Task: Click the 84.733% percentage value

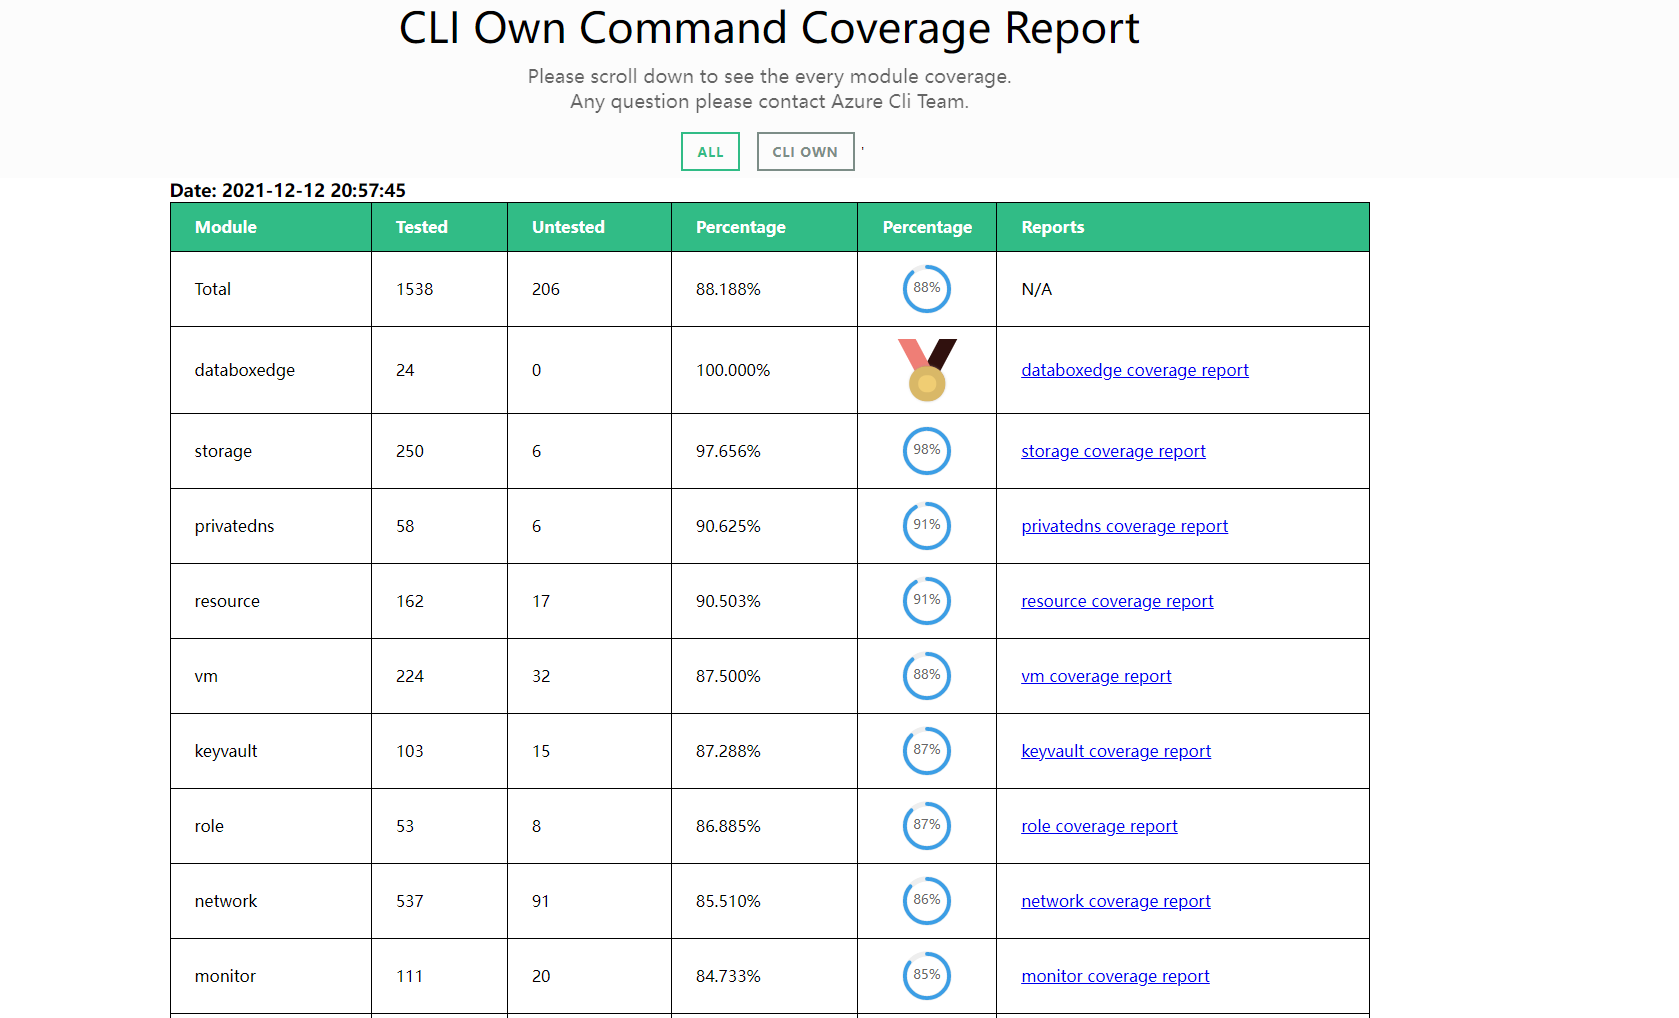Action: click(728, 976)
